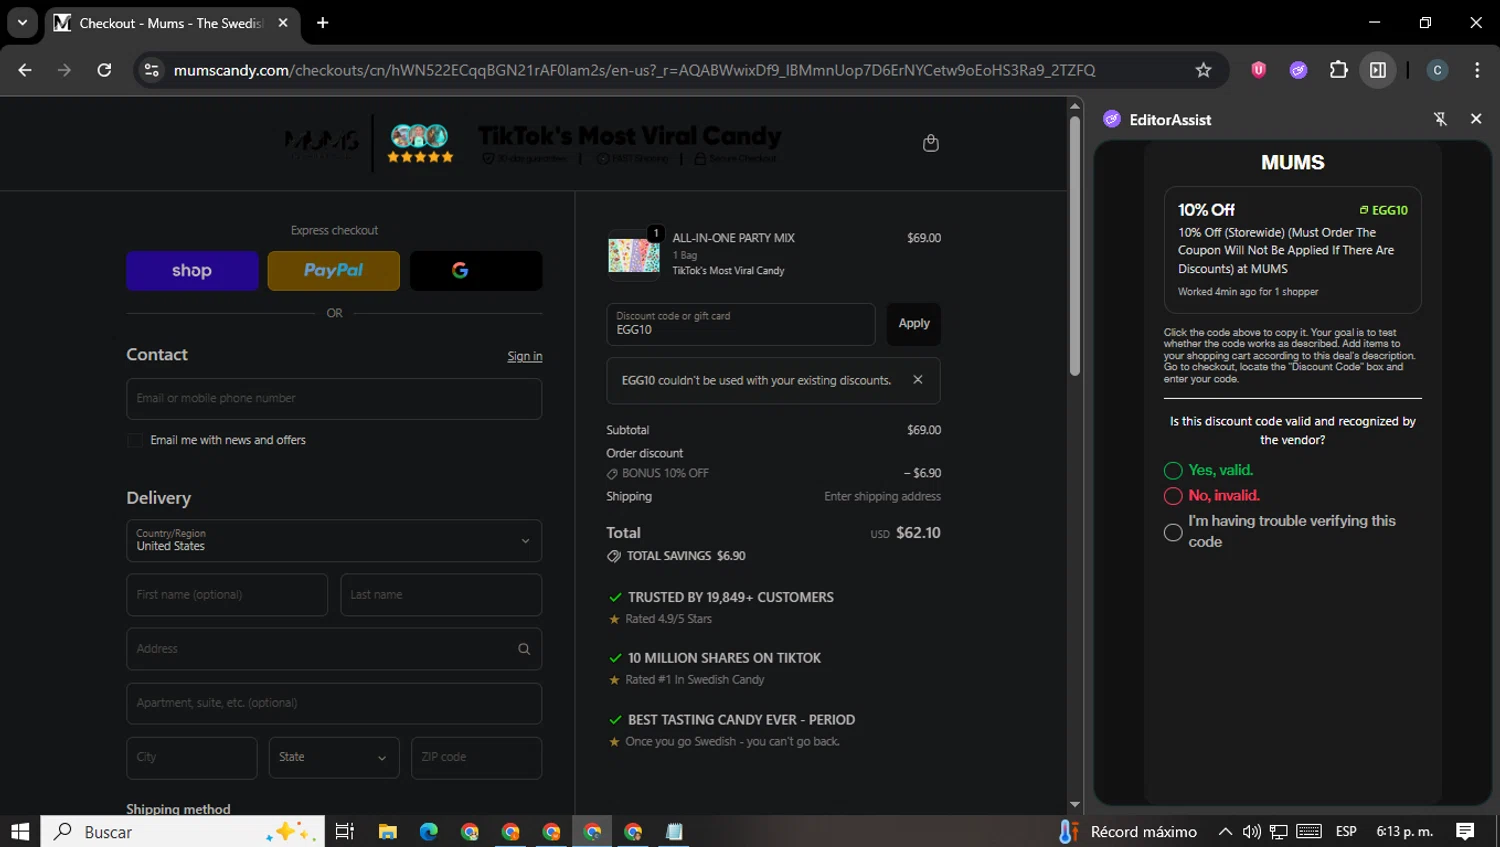1500x847 pixels.
Task: Click the Buscar taskbar search box
Action: pos(183,831)
